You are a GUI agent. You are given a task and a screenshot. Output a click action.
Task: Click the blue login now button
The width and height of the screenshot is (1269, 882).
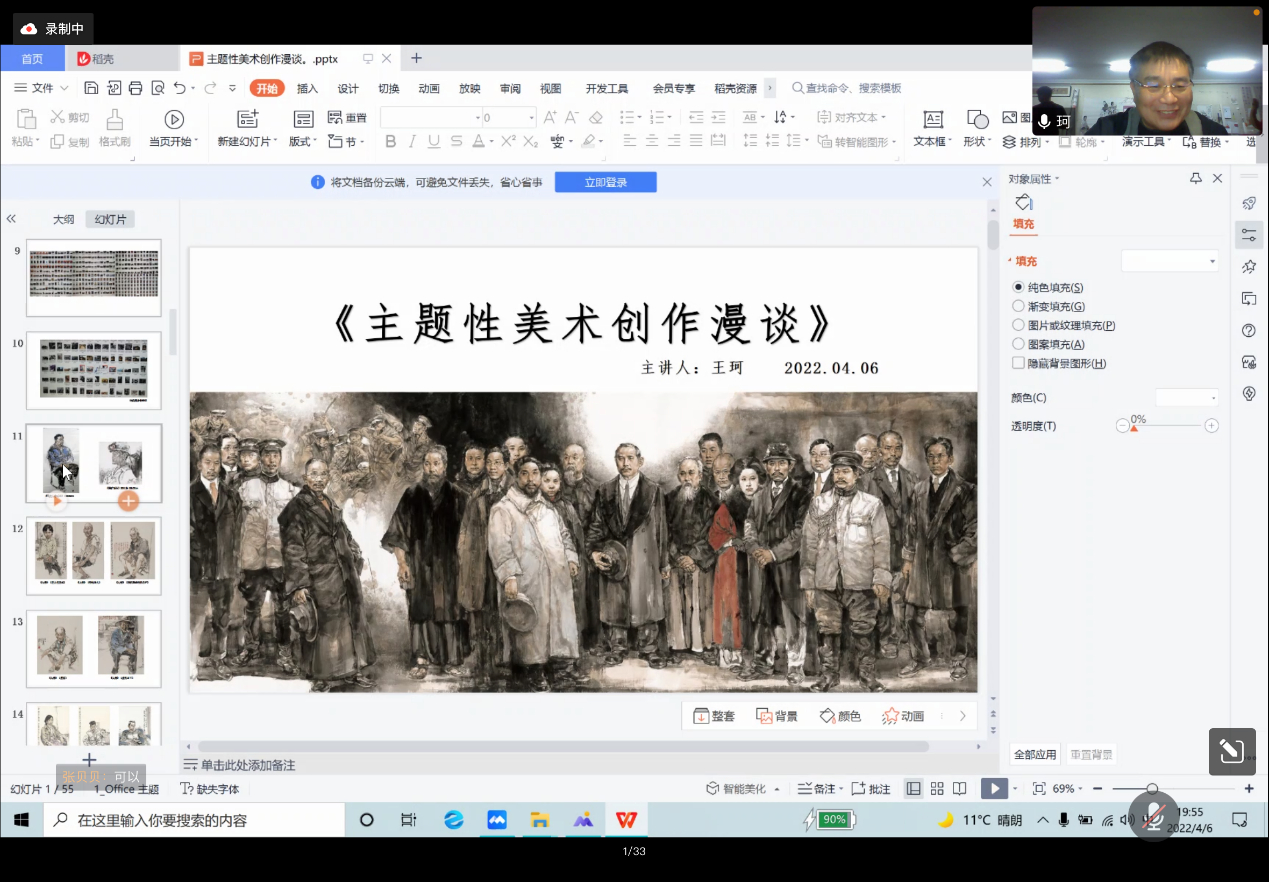coord(605,182)
